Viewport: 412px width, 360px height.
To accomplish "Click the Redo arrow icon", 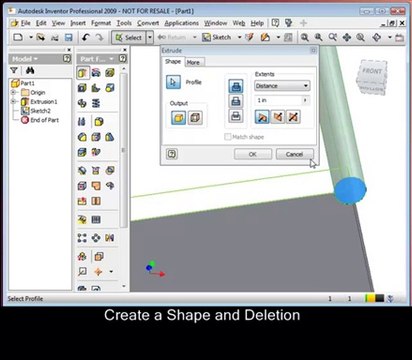I will (99, 37).
